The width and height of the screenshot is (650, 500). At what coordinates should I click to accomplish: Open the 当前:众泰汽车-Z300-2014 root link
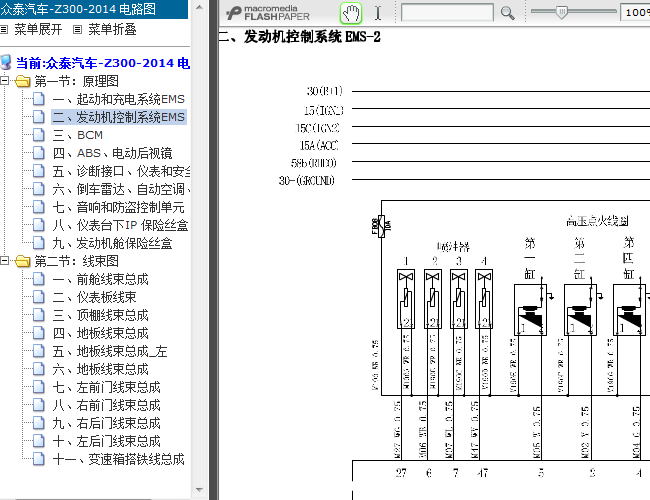(x=103, y=63)
